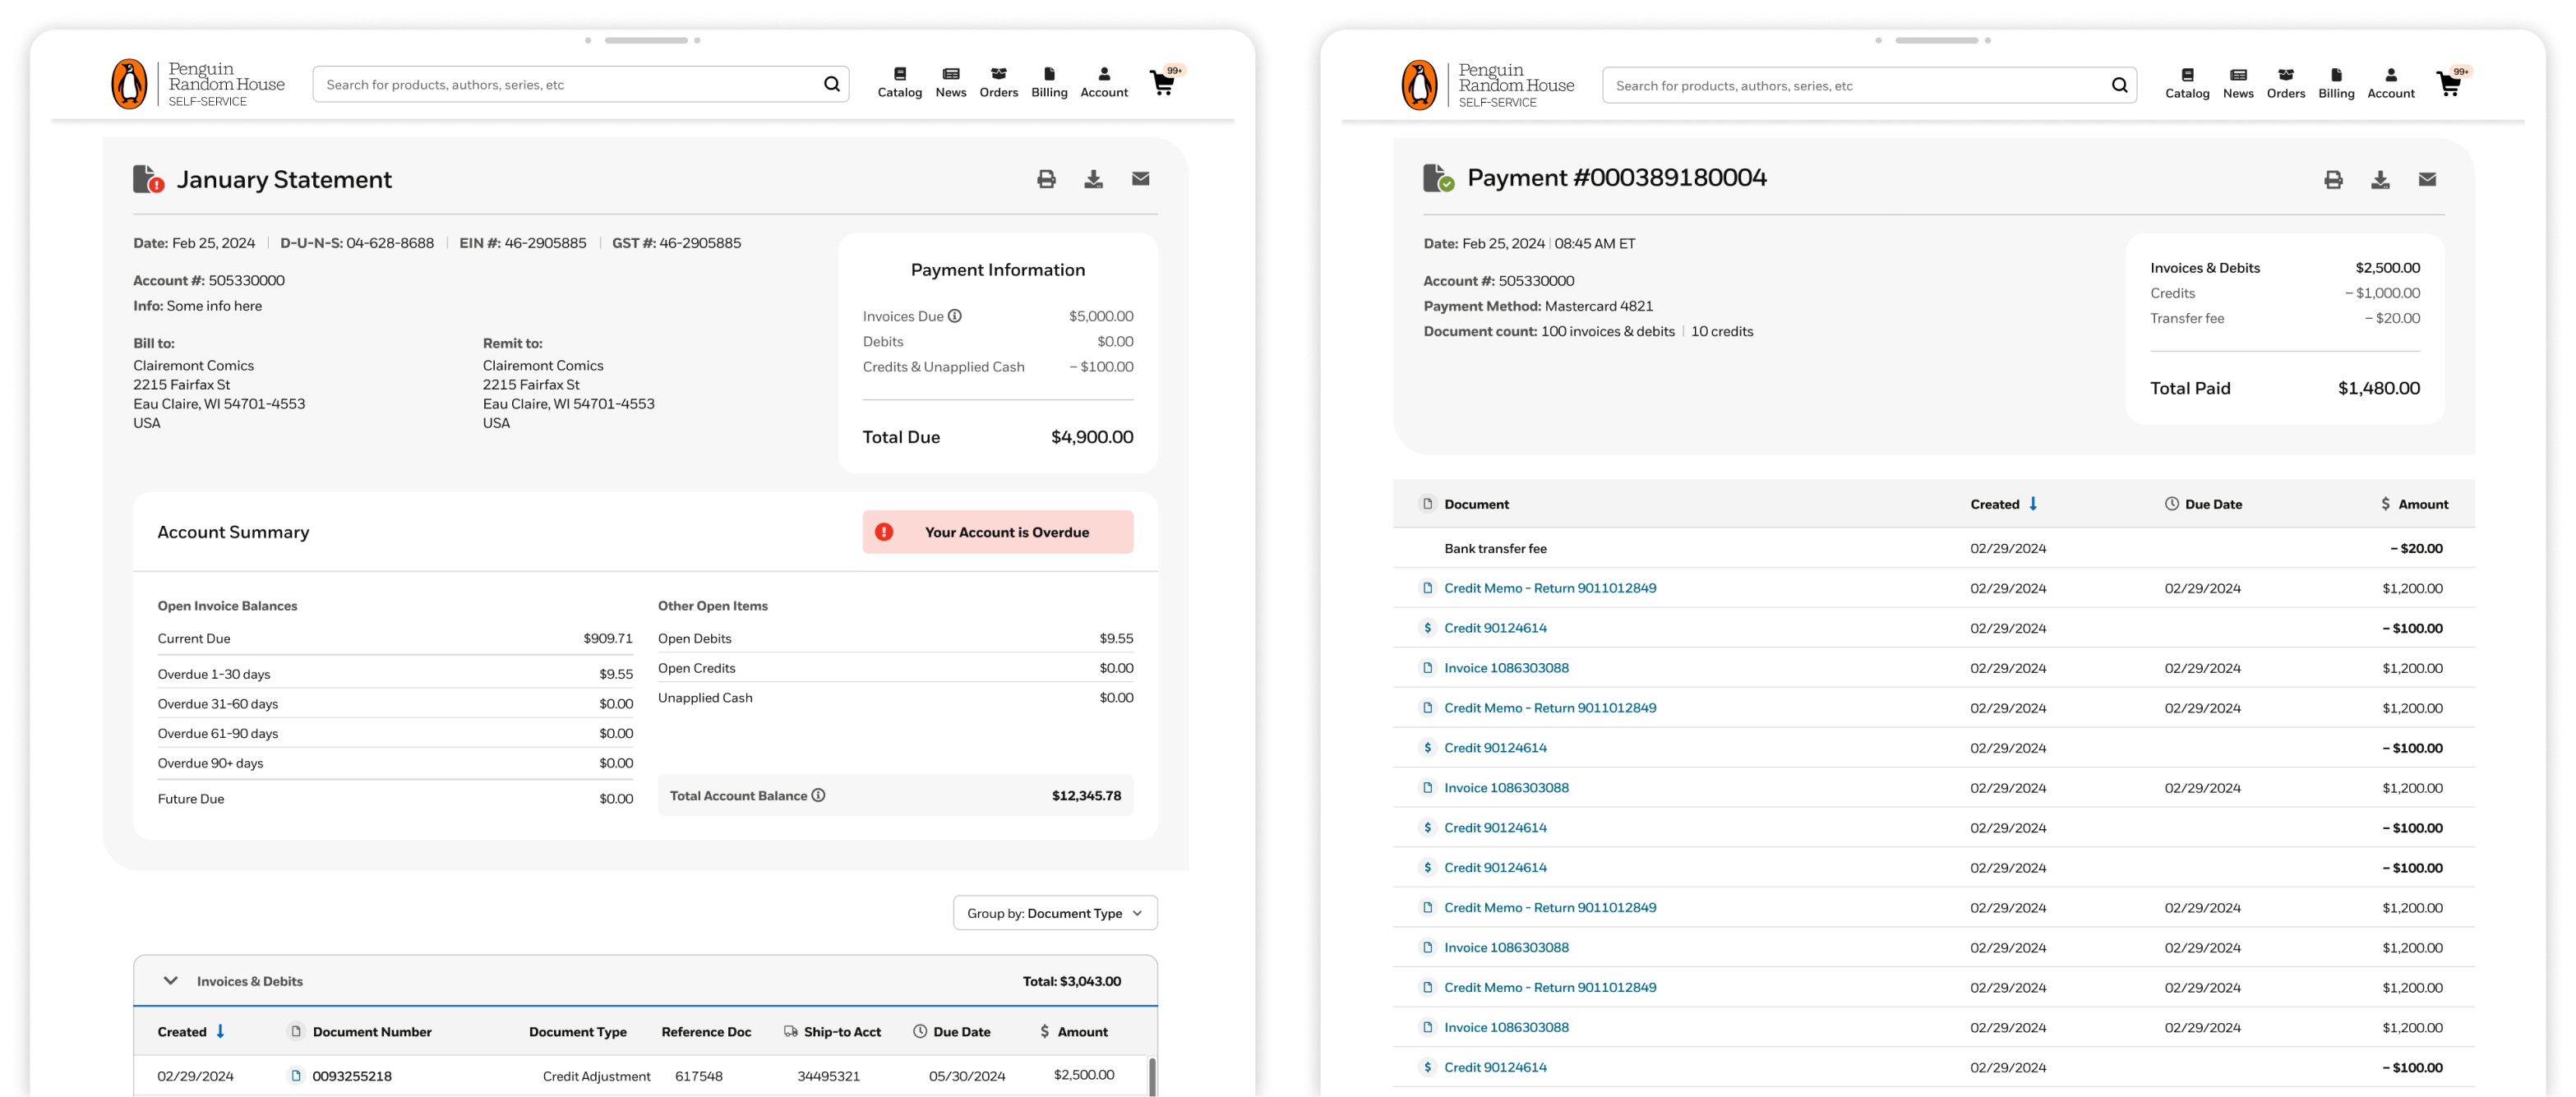Viewport: 2576px width, 1097px height.
Task: Download the January Statement
Action: (1093, 179)
